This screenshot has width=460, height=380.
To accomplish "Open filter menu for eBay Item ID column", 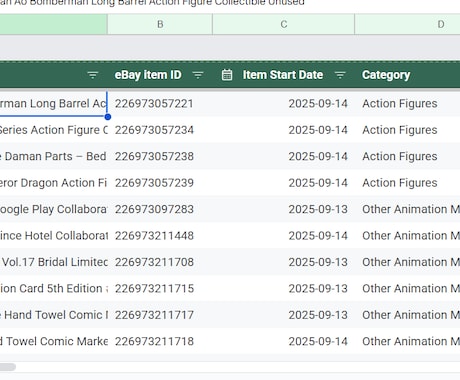I will pyautogui.click(x=198, y=75).
